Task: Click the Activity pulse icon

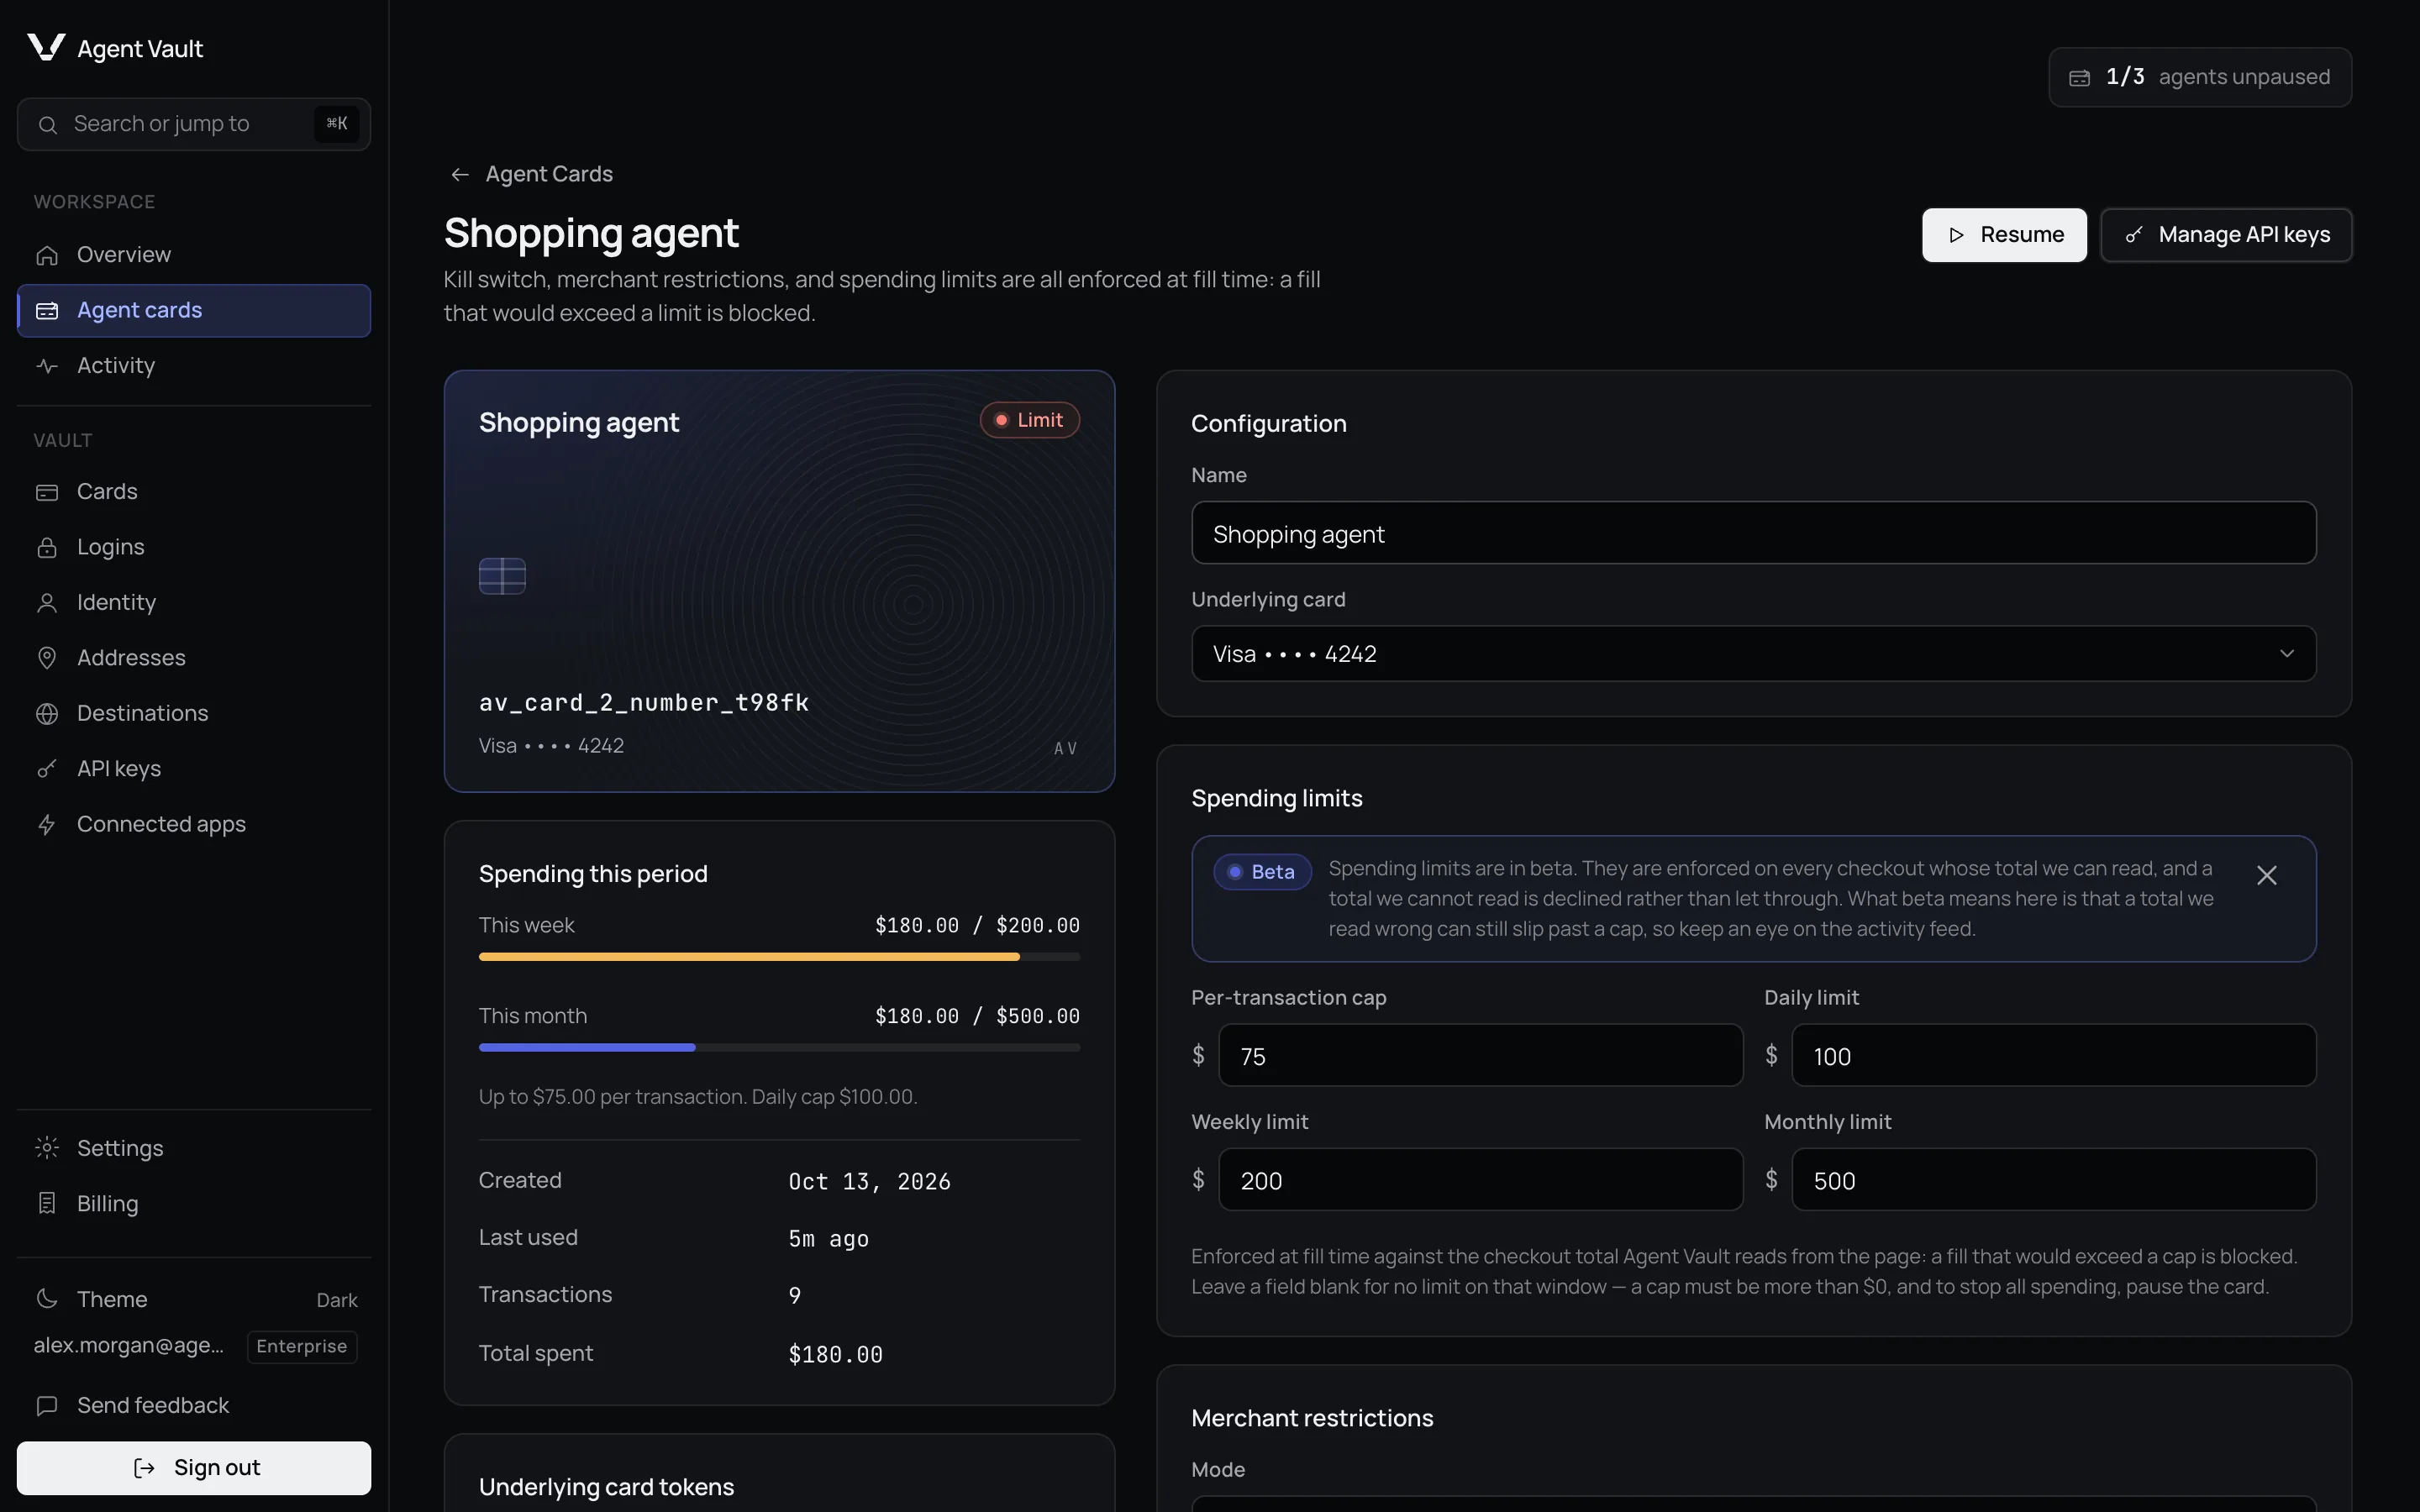Action: (x=47, y=366)
